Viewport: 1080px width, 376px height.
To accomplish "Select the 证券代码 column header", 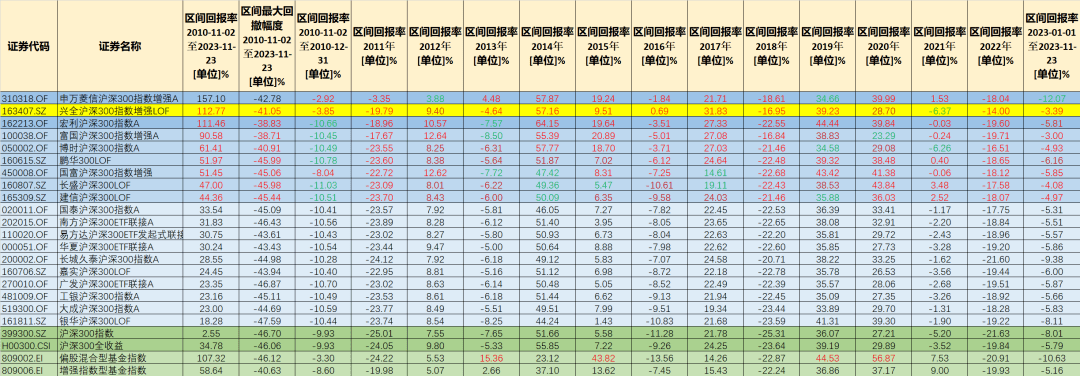I will pyautogui.click(x=28, y=46).
